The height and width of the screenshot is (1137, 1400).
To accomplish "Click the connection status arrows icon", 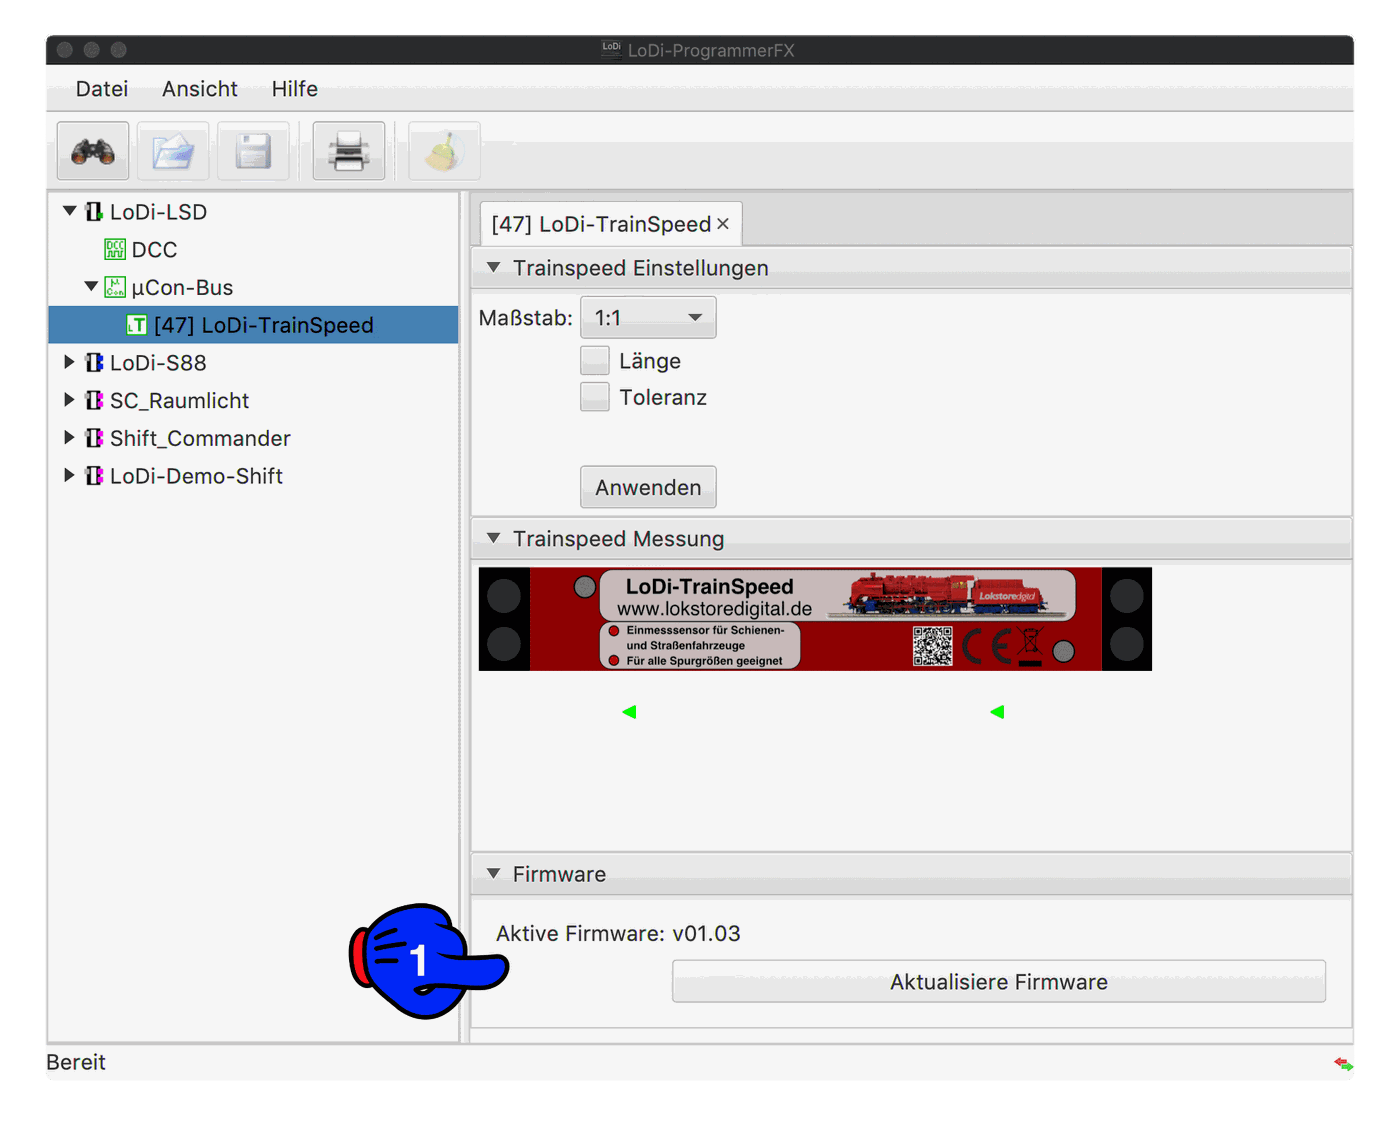I will [x=1343, y=1064].
